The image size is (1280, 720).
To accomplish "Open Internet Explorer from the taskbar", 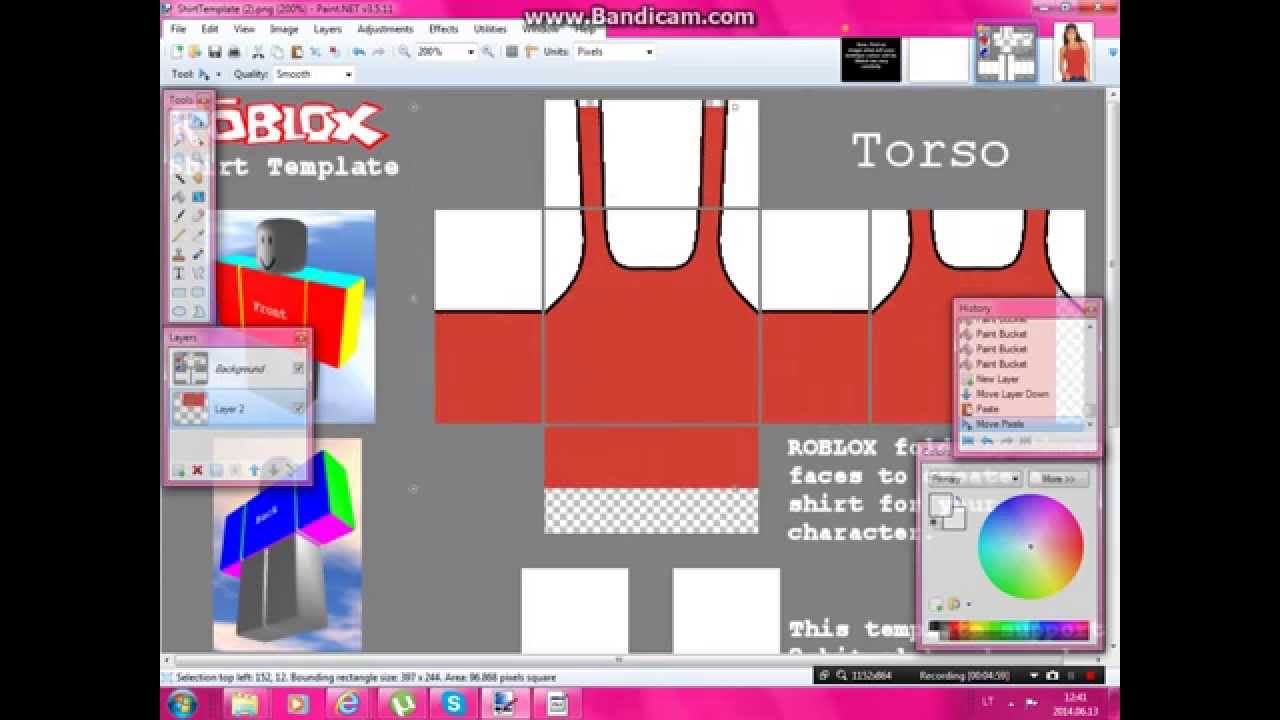I will point(349,705).
